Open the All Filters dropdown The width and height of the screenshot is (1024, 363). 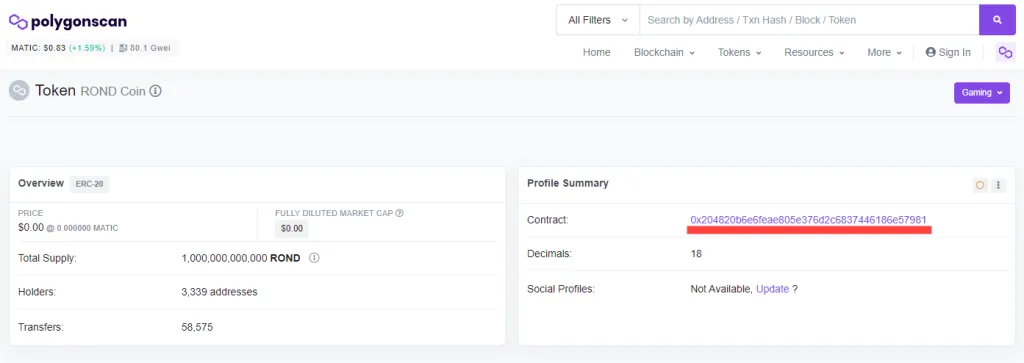point(598,20)
